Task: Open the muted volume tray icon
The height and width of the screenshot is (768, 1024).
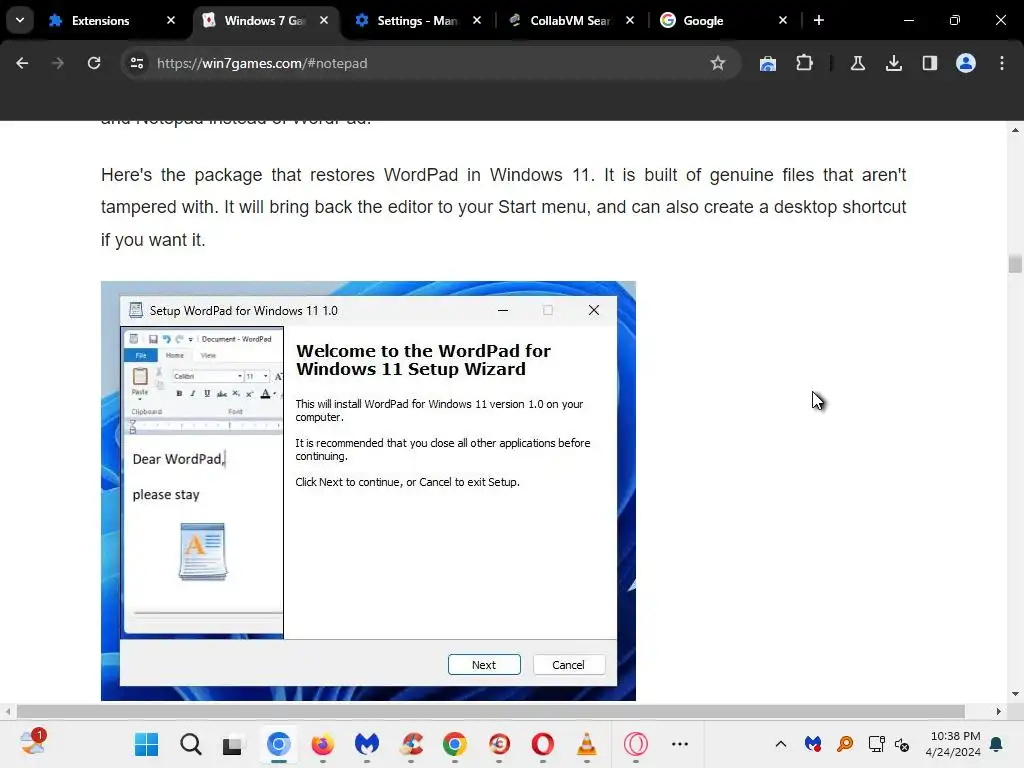Action: [x=902, y=744]
